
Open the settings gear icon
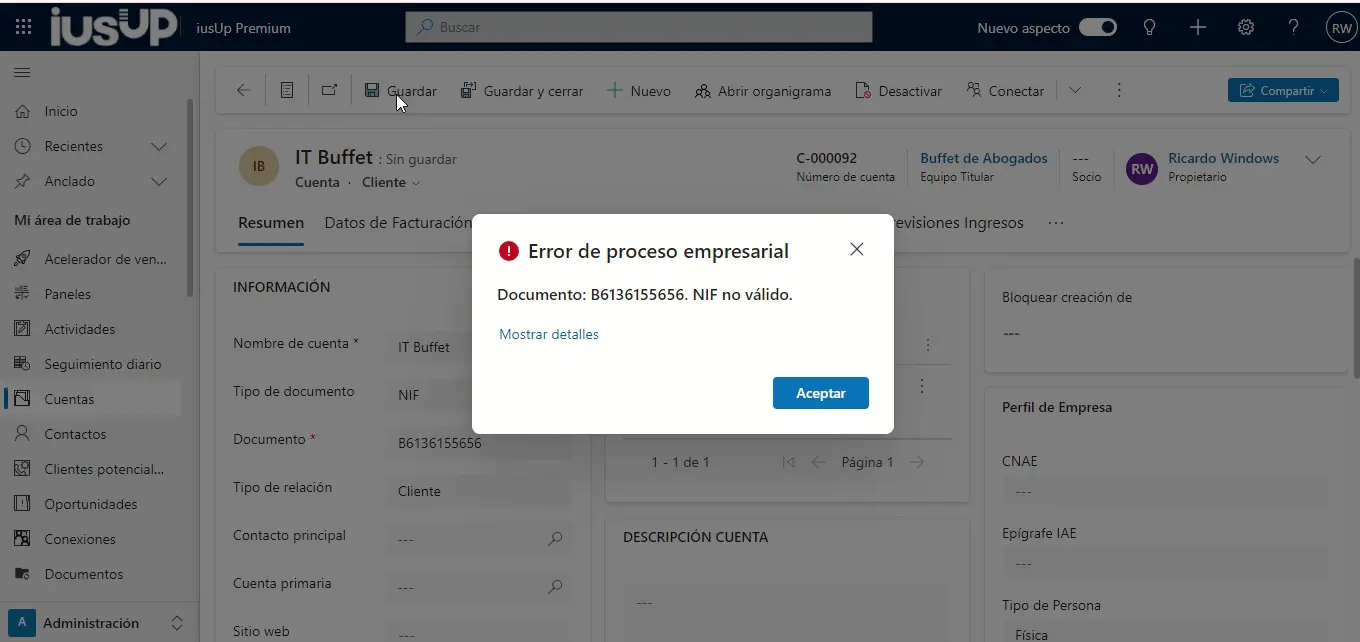[1246, 28]
